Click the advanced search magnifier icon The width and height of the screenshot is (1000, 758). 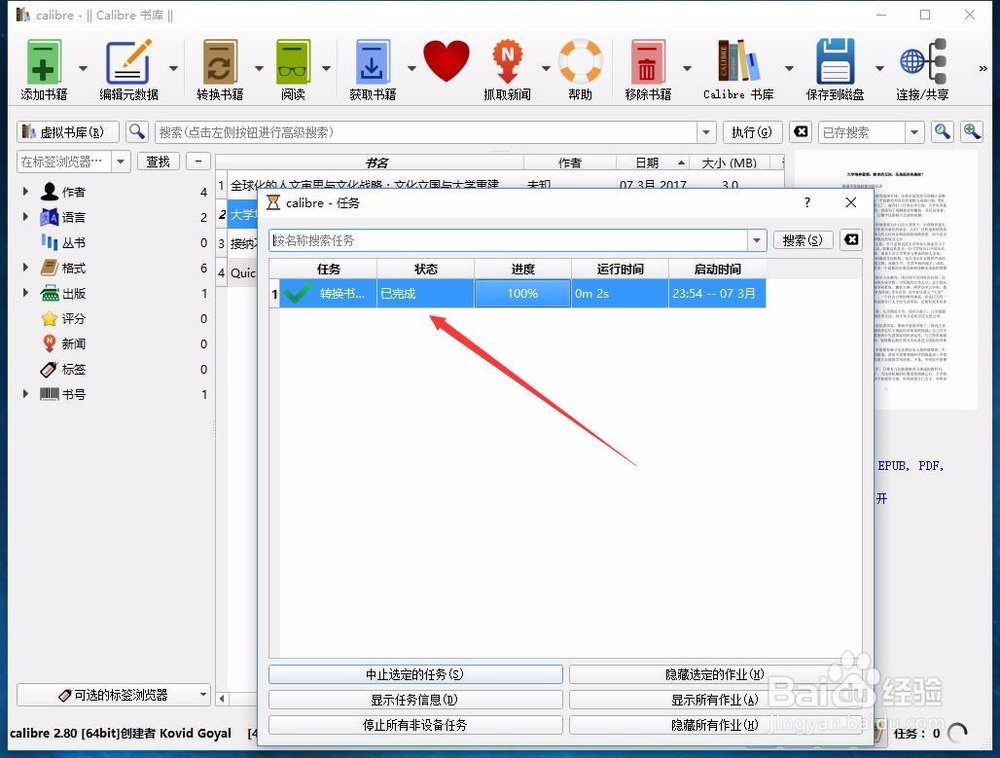click(136, 132)
